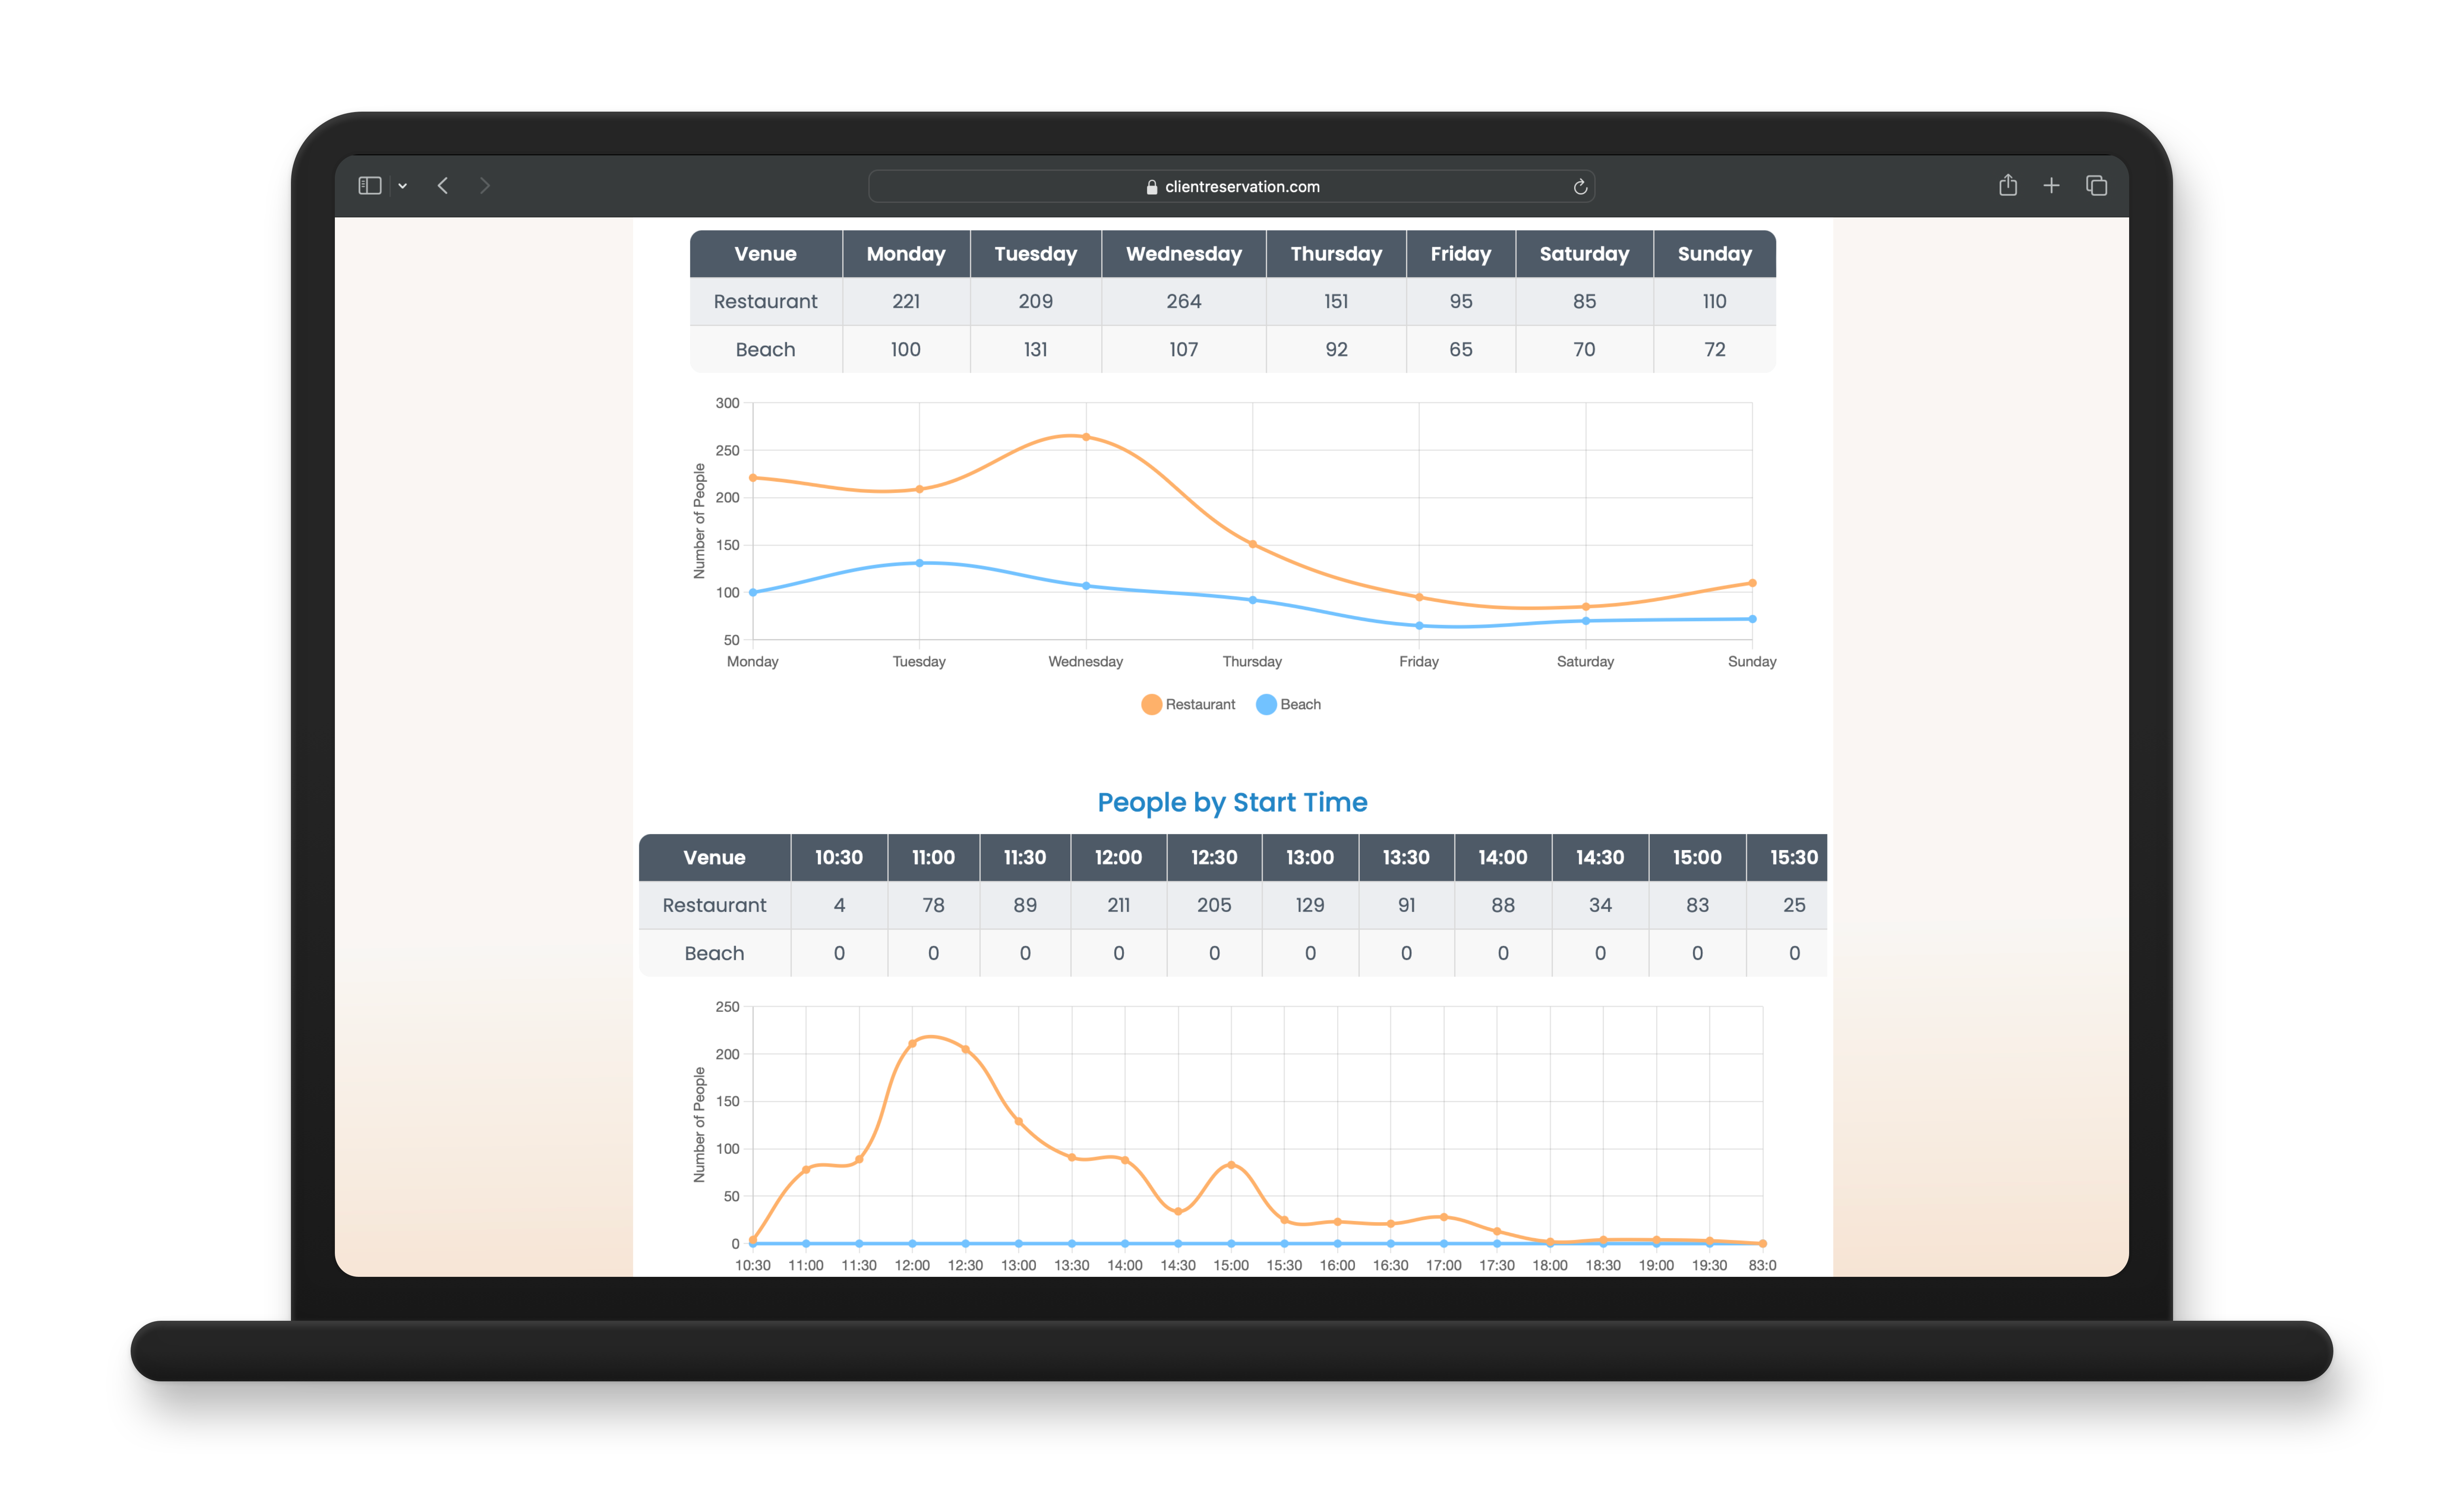Click the clientreservation.com address bar
2464x1493 pixels.
(1241, 187)
